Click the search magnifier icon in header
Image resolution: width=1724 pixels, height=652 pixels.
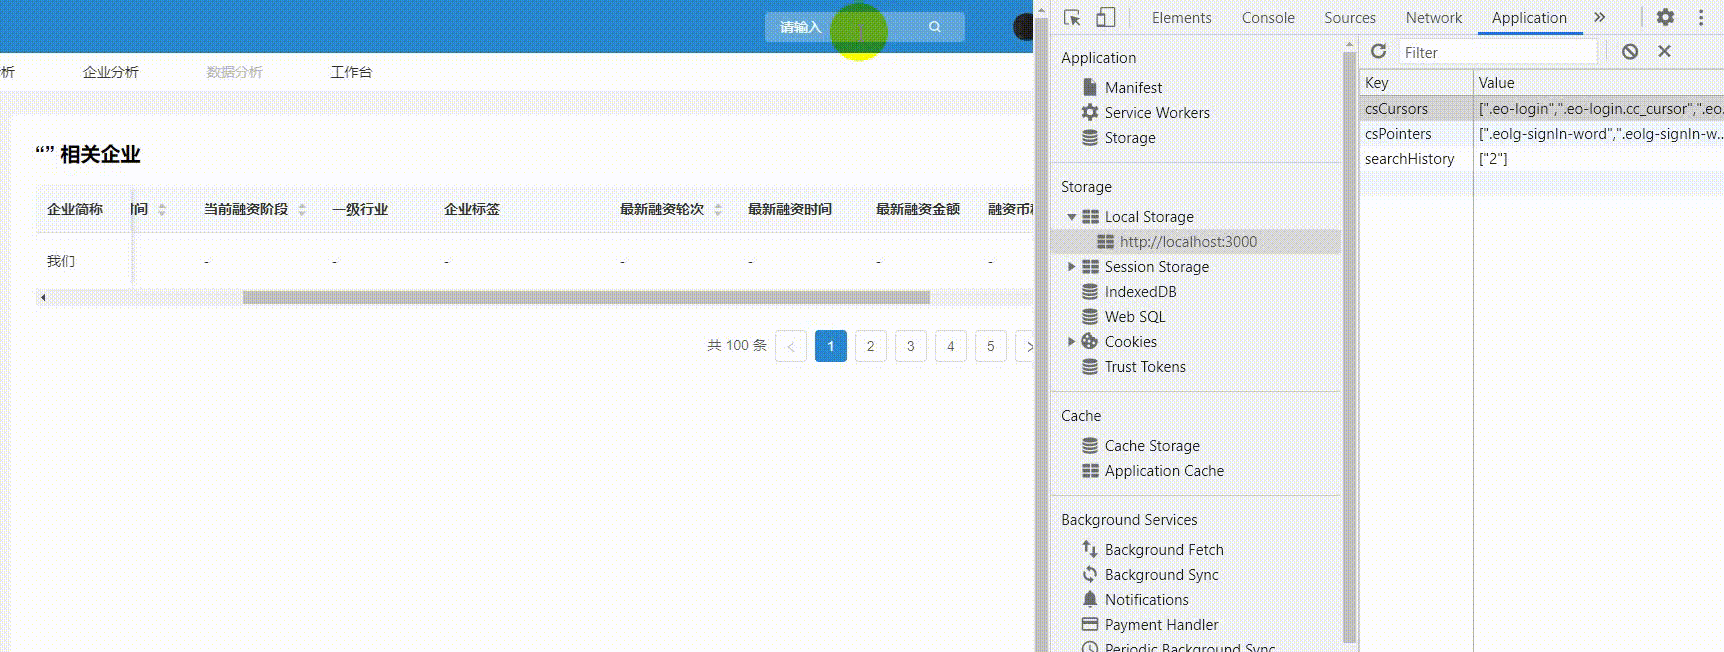935,27
